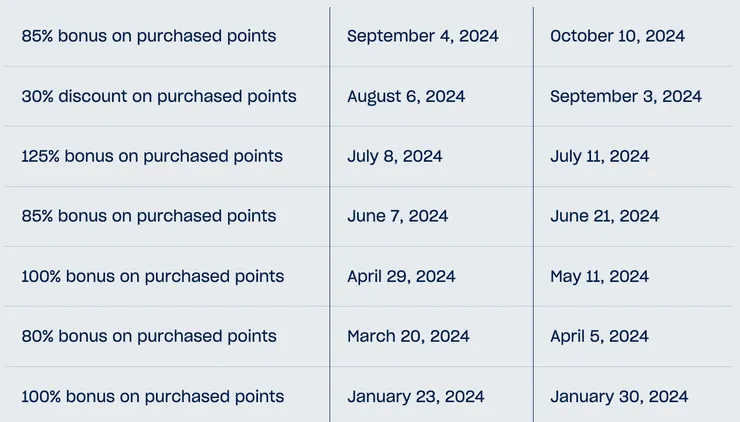The width and height of the screenshot is (740, 422).
Task: Select the April 5, 2024 date
Action: click(x=600, y=337)
